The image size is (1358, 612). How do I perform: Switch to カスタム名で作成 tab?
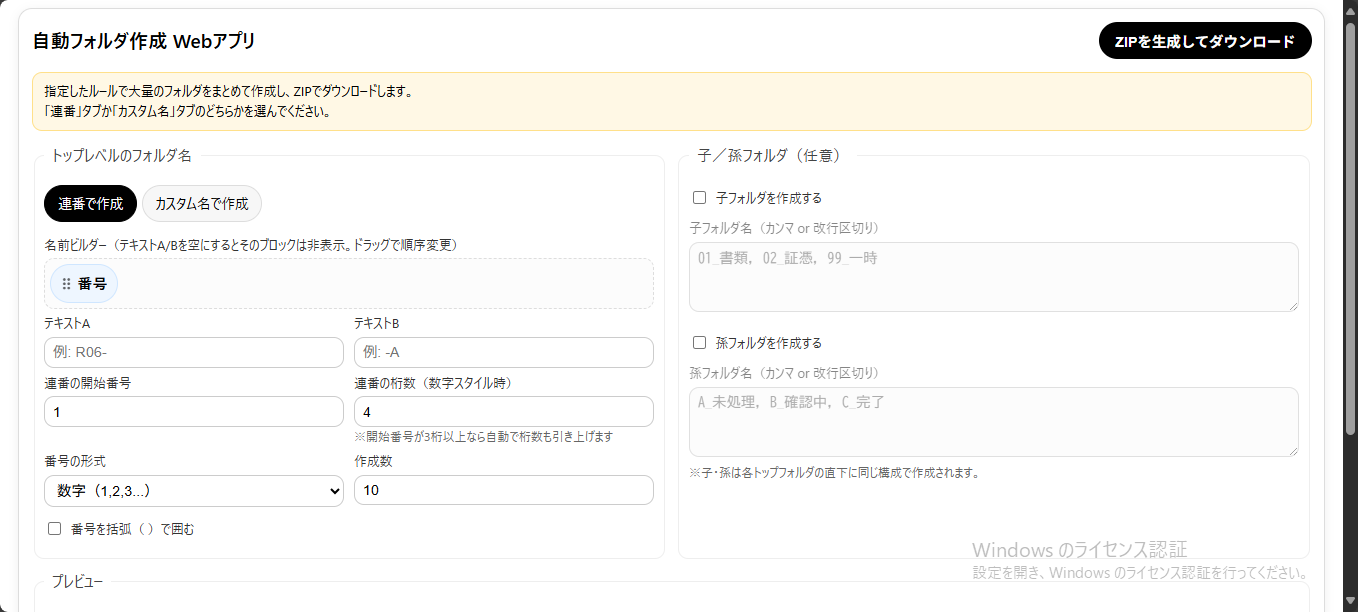click(201, 203)
